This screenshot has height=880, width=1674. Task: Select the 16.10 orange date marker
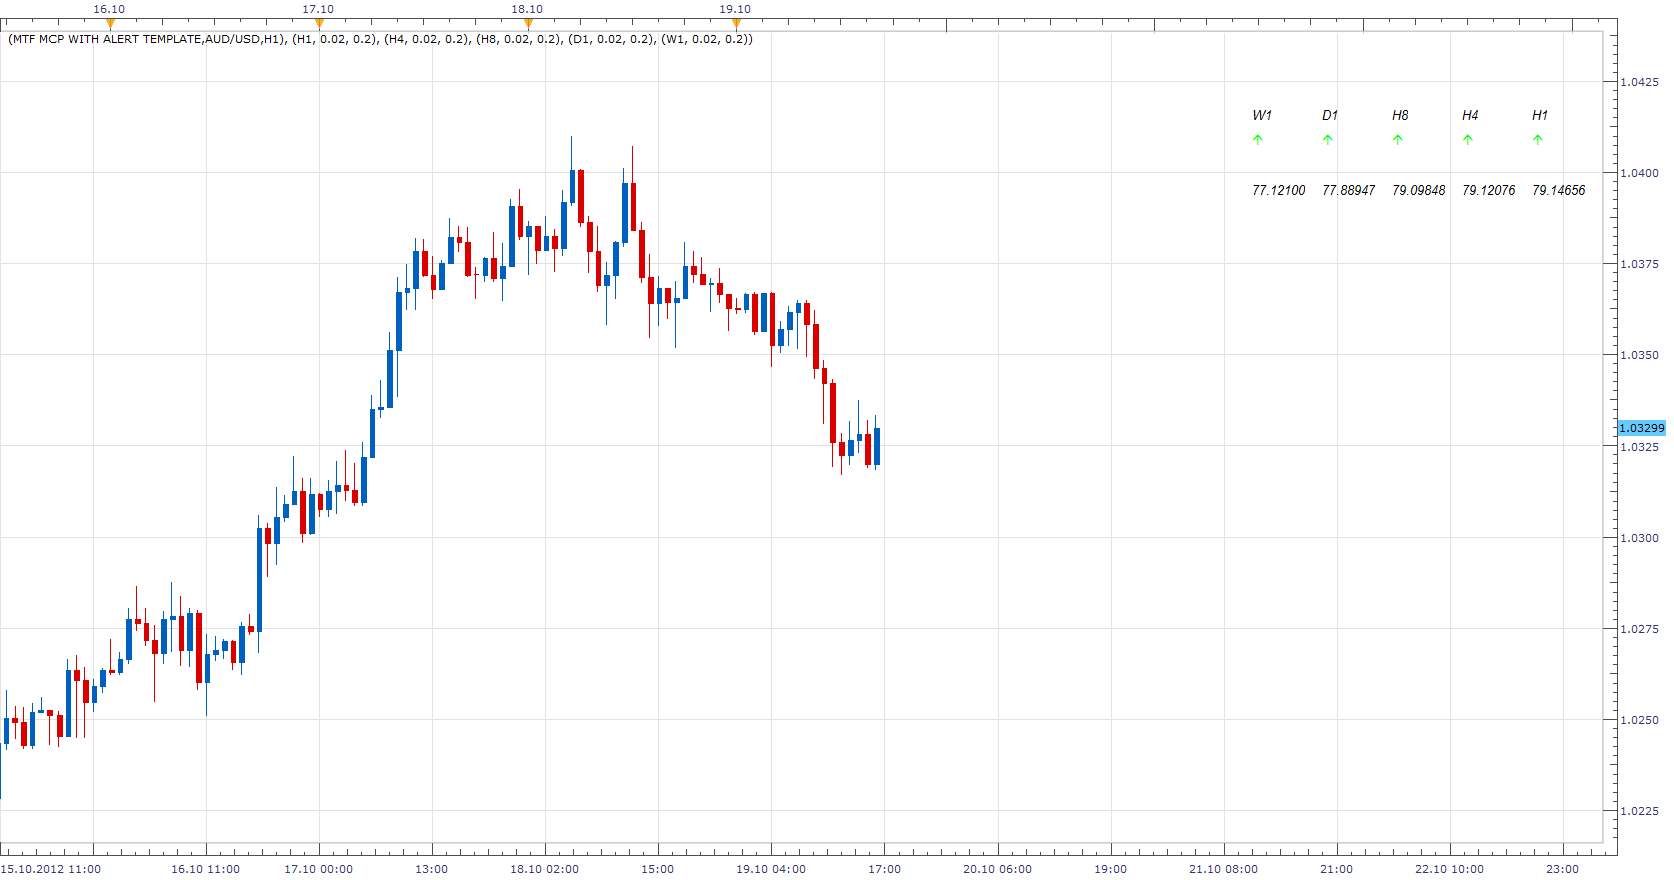coord(110,24)
